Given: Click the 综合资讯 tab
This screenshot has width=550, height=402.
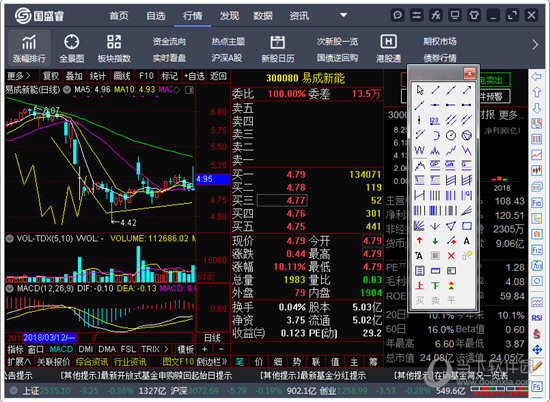Looking at the screenshot, I should point(92,361).
